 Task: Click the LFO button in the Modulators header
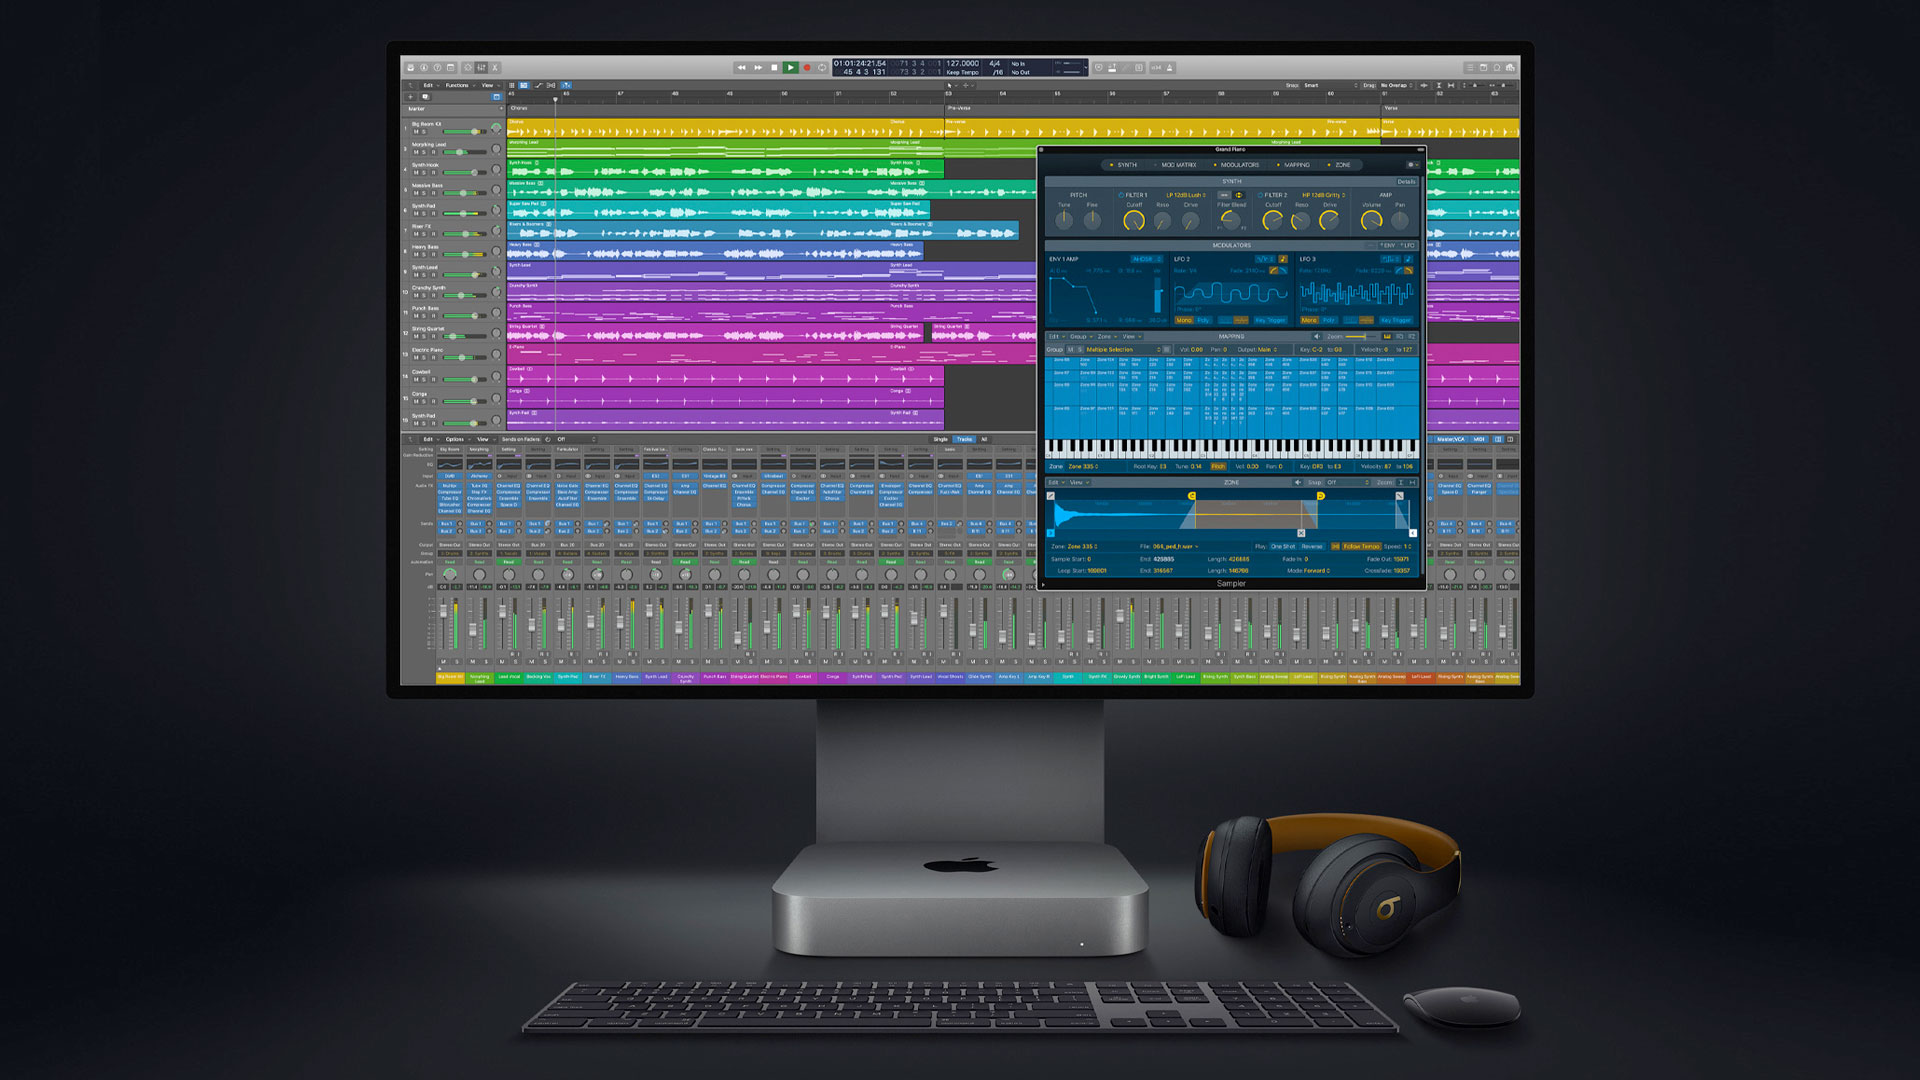click(x=1408, y=245)
